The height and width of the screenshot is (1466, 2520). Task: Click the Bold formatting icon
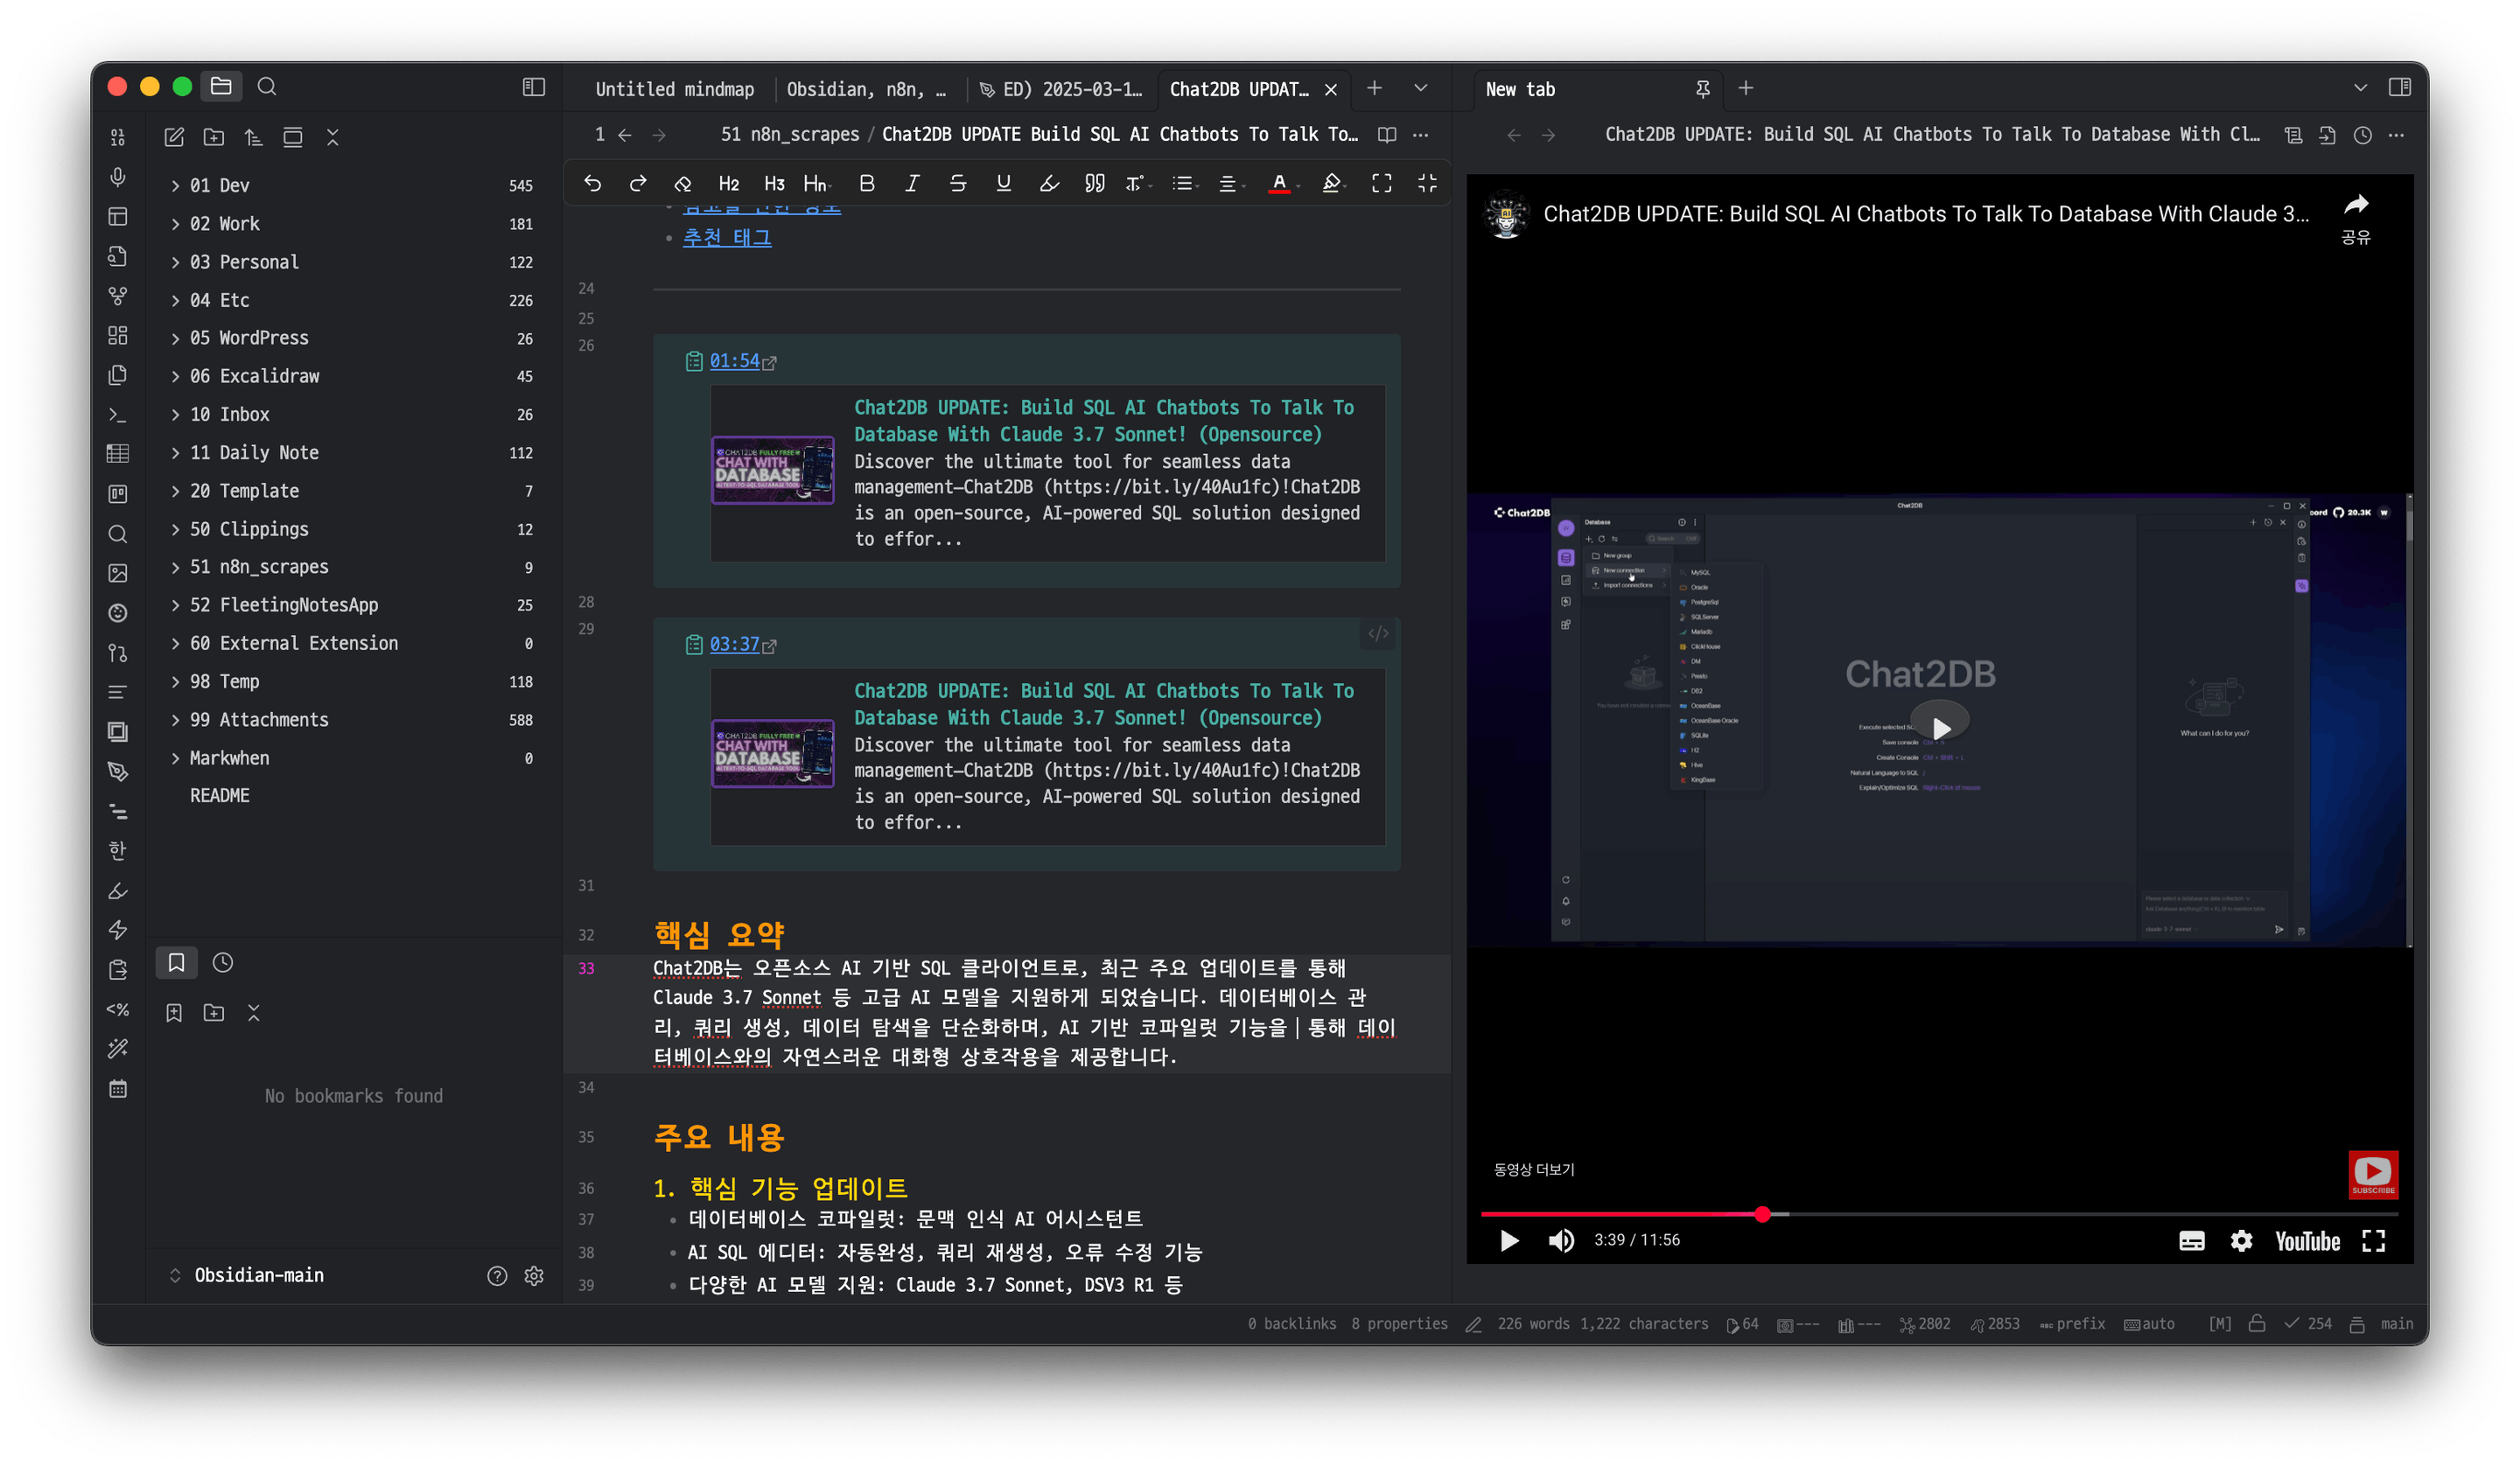[866, 183]
